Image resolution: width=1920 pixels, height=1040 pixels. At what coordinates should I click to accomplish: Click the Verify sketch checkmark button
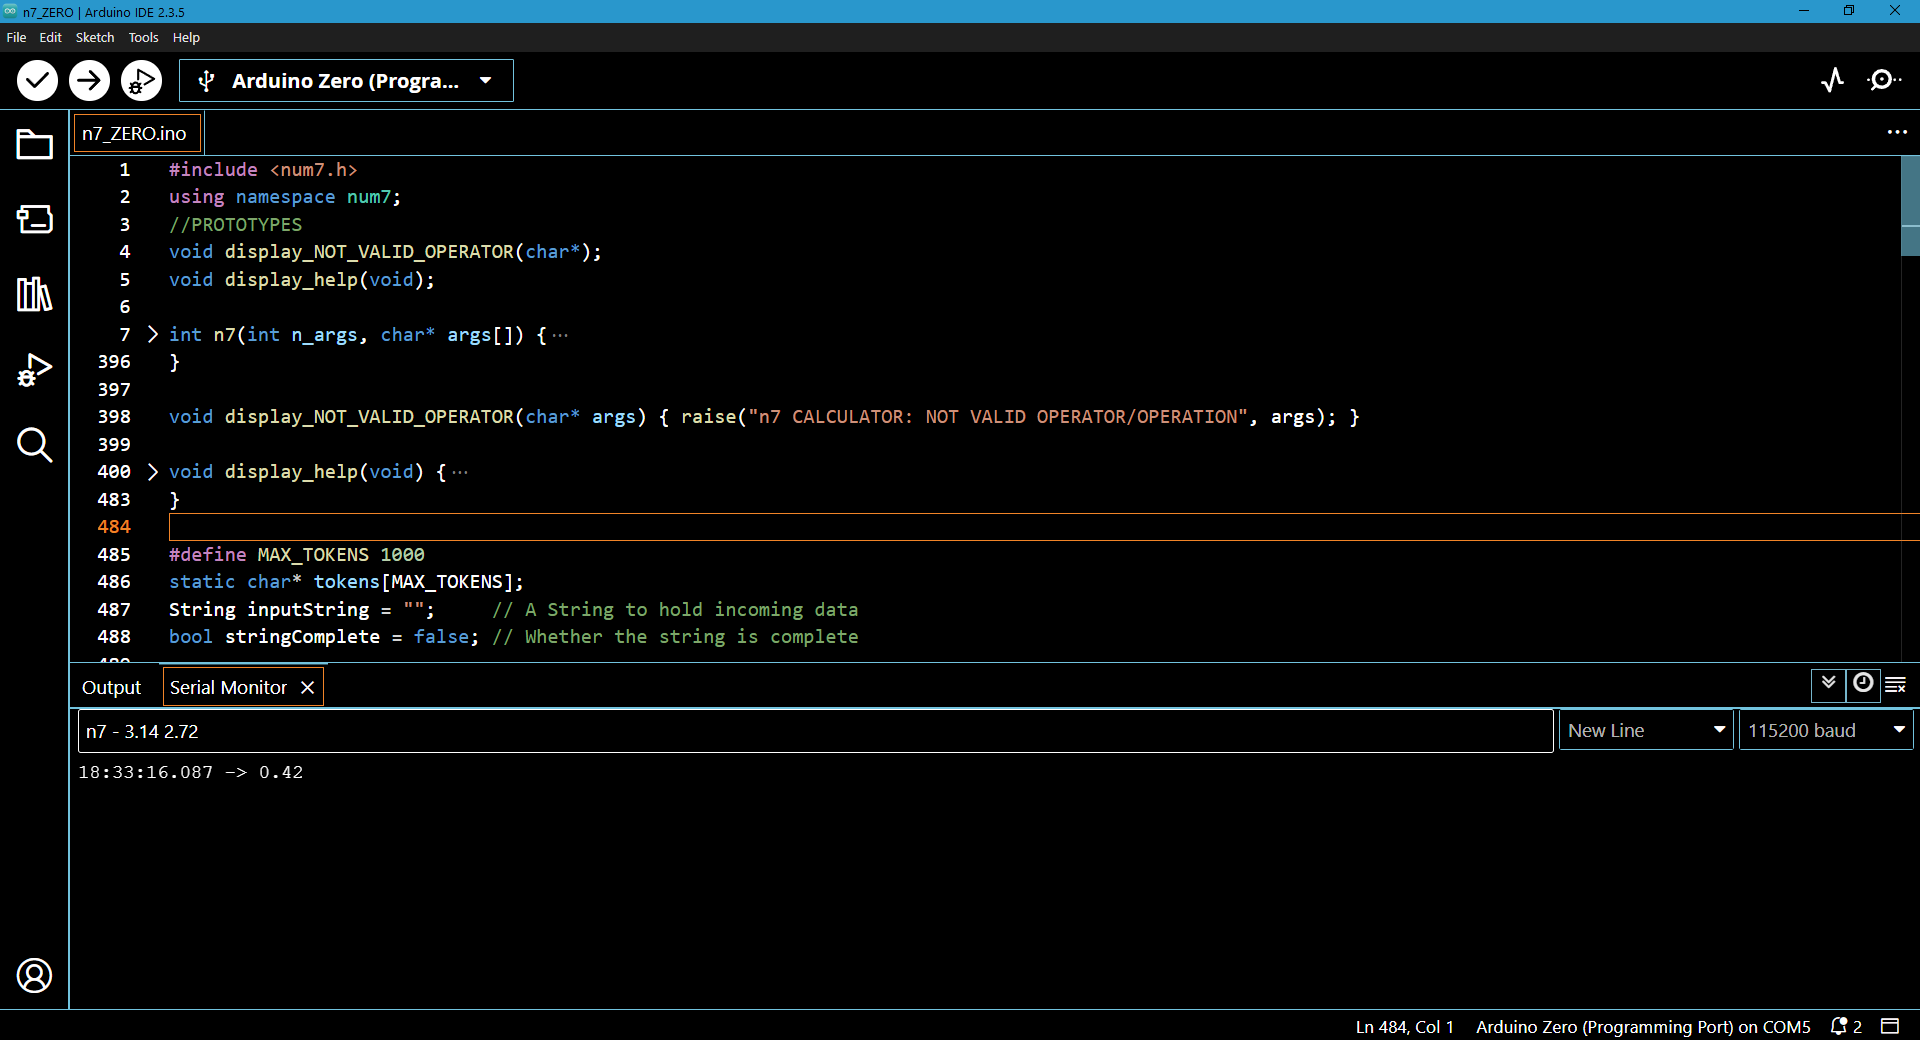pyautogui.click(x=37, y=81)
